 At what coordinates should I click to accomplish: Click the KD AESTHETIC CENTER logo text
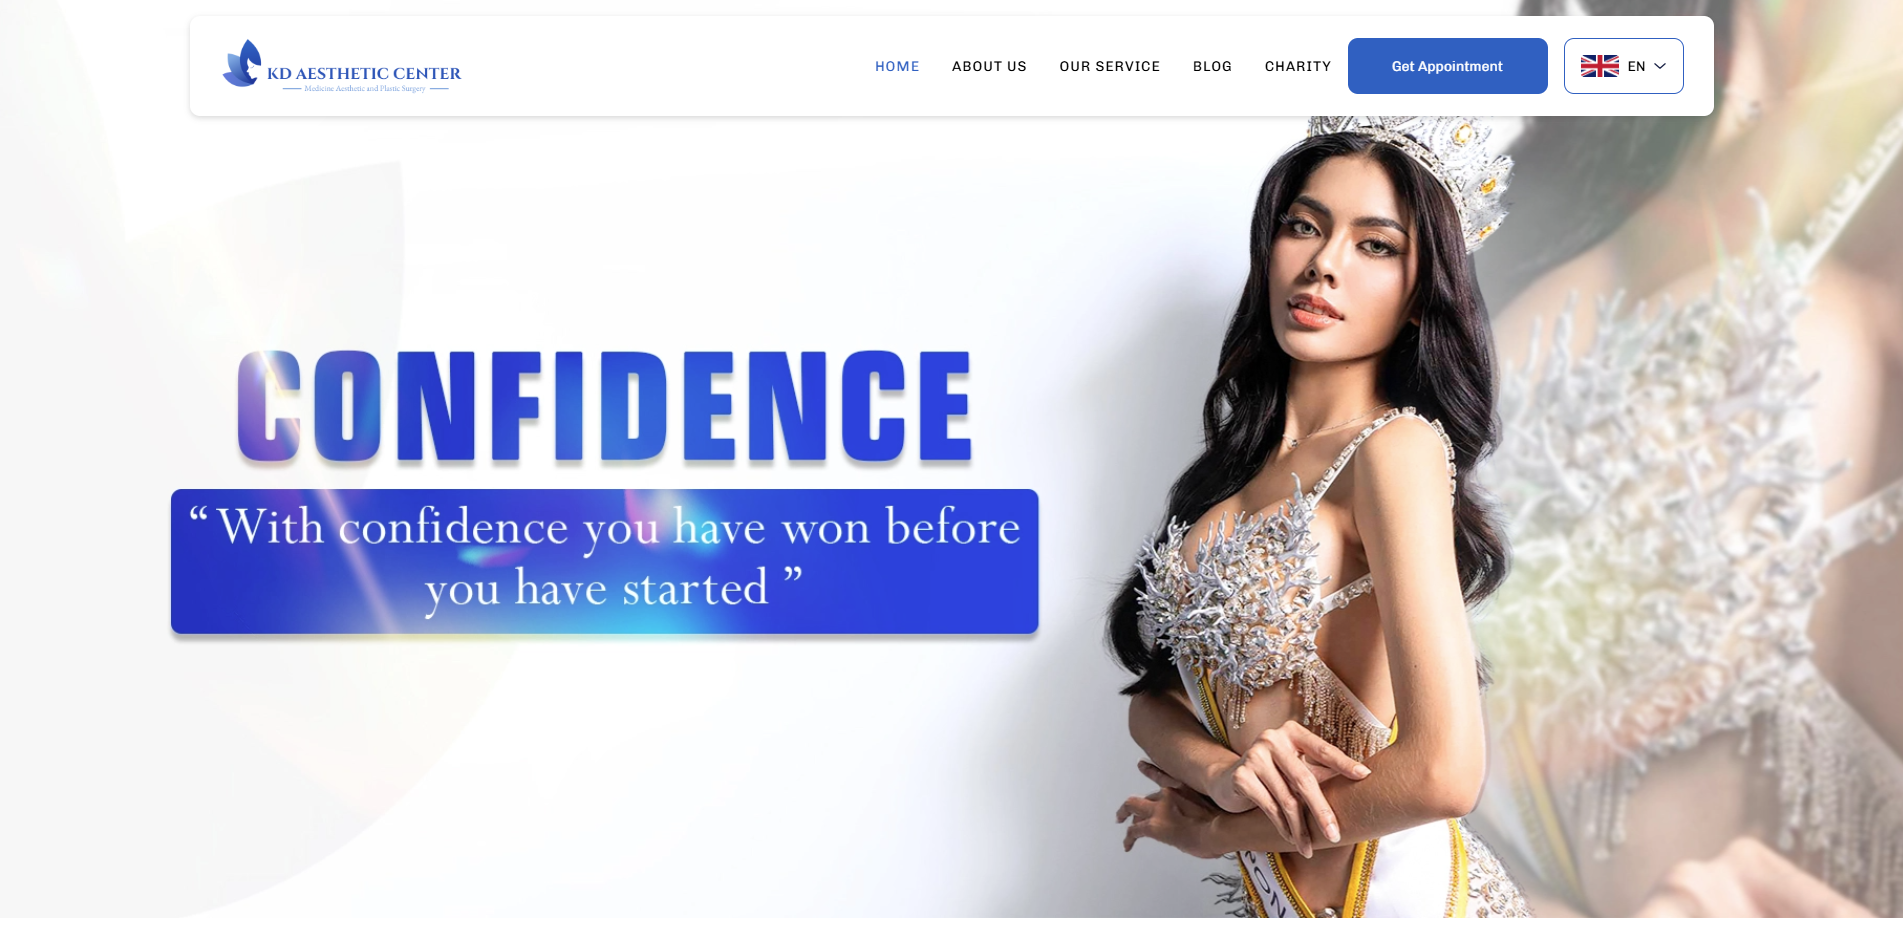(364, 73)
